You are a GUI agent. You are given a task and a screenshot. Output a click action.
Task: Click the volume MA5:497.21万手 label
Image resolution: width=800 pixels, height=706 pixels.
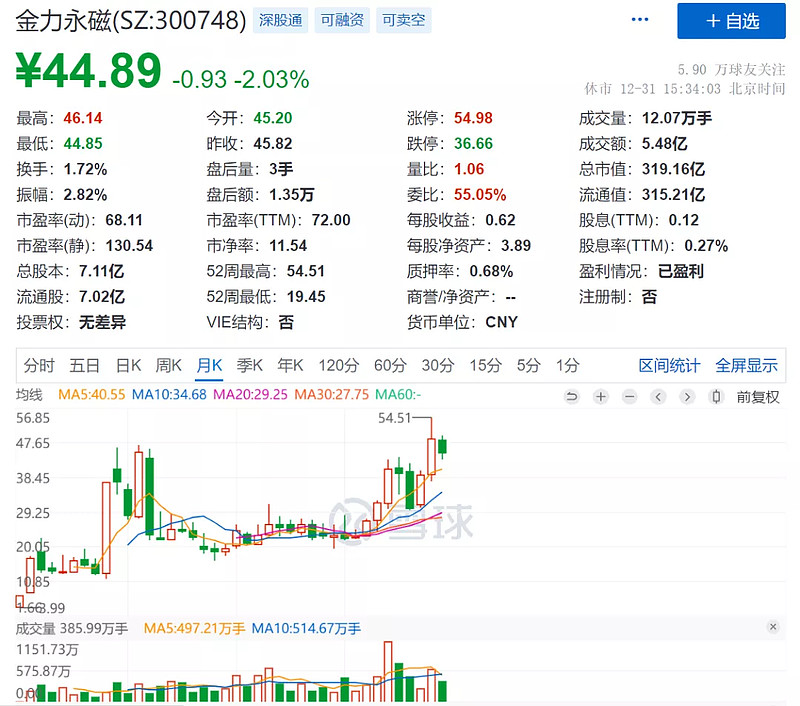pos(194,628)
